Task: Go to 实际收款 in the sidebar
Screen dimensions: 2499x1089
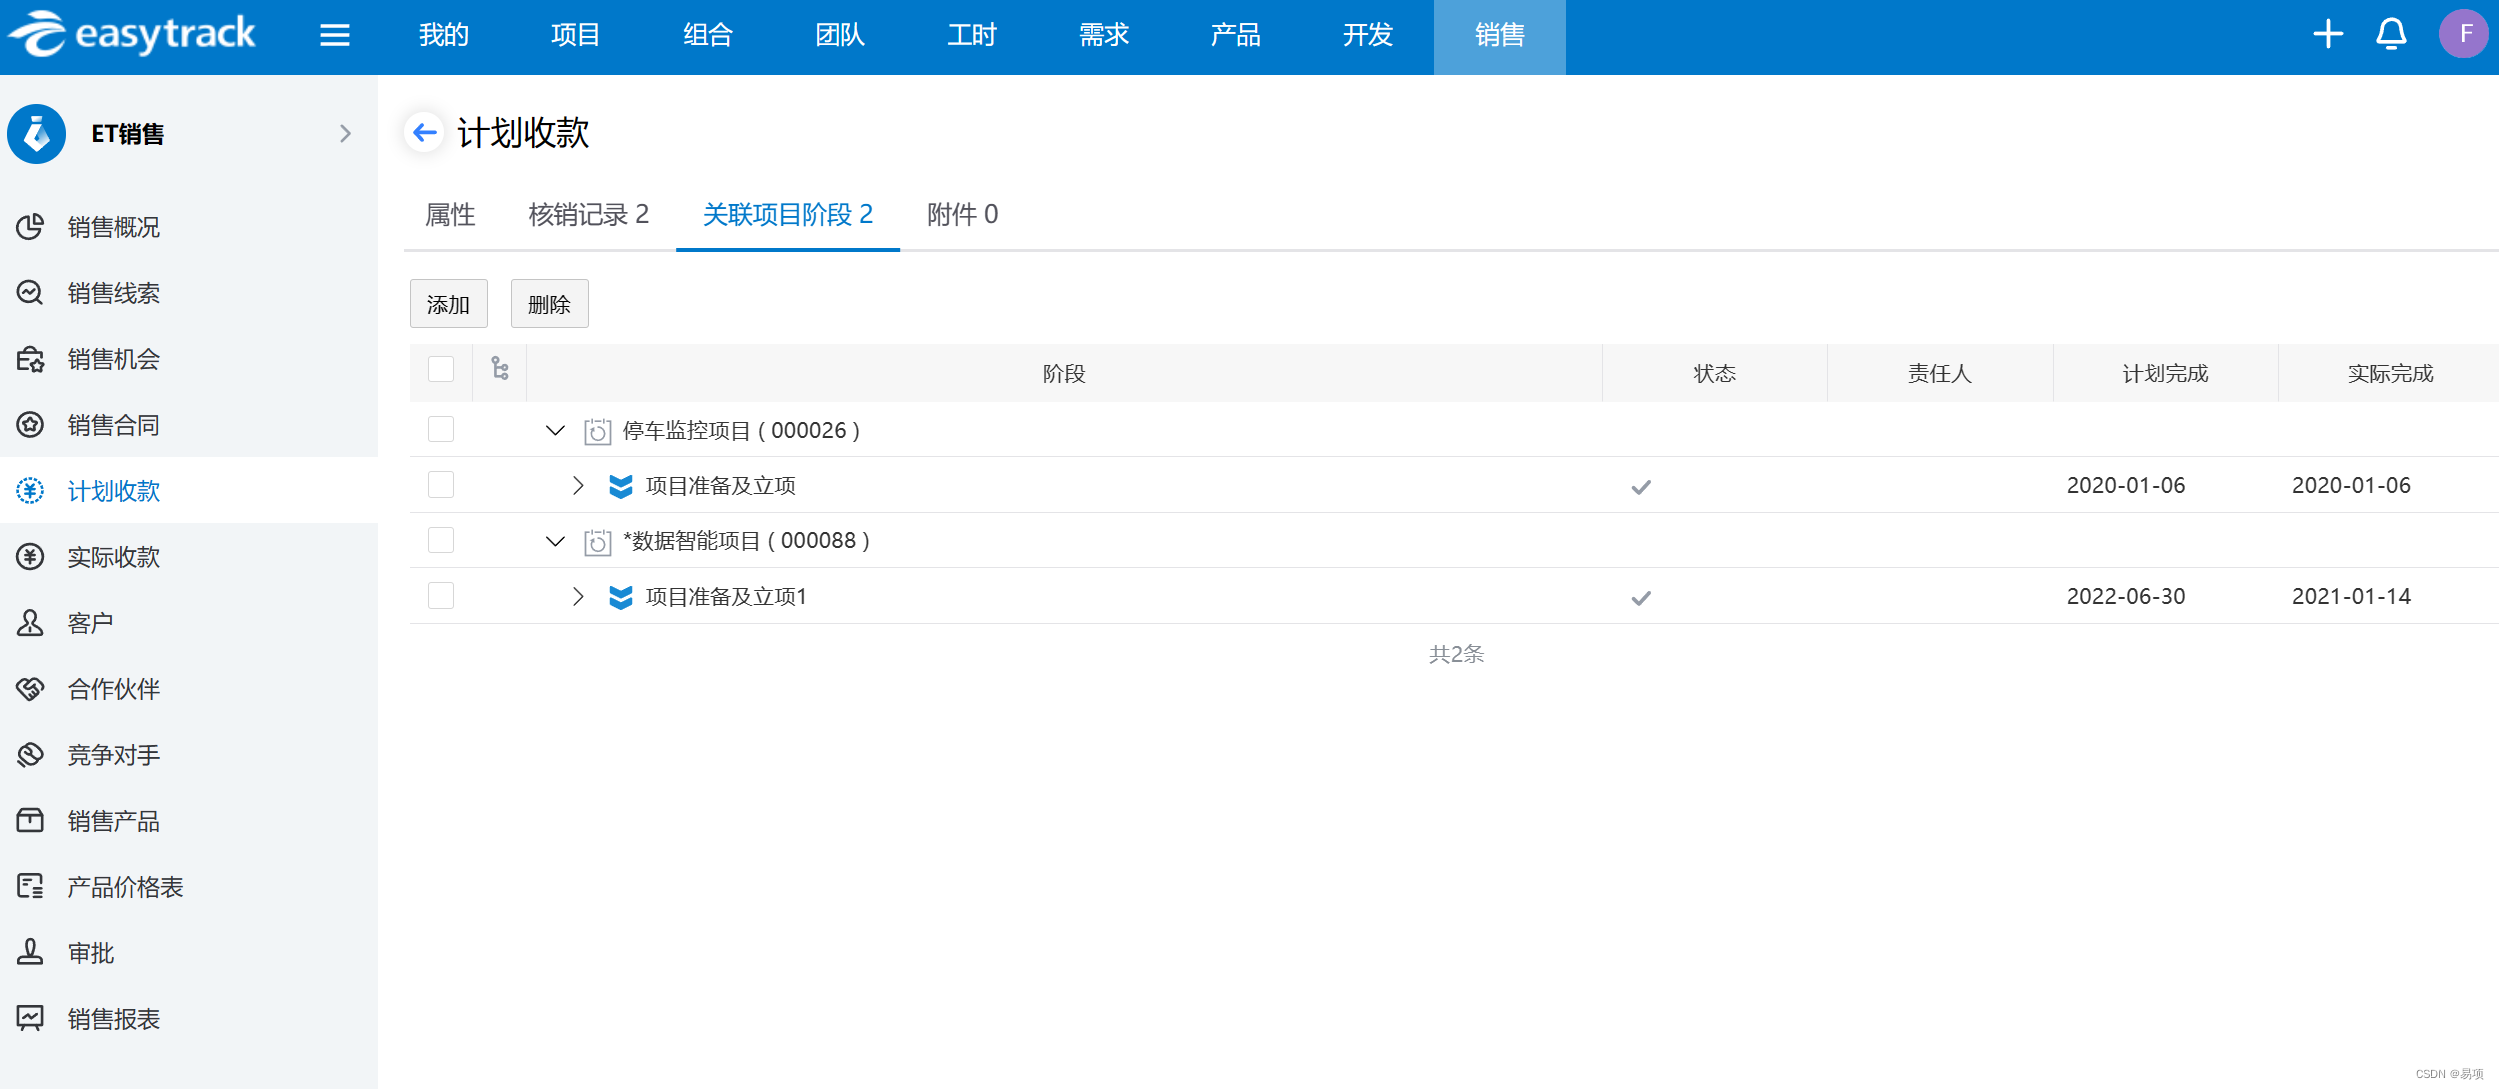Action: (x=113, y=557)
